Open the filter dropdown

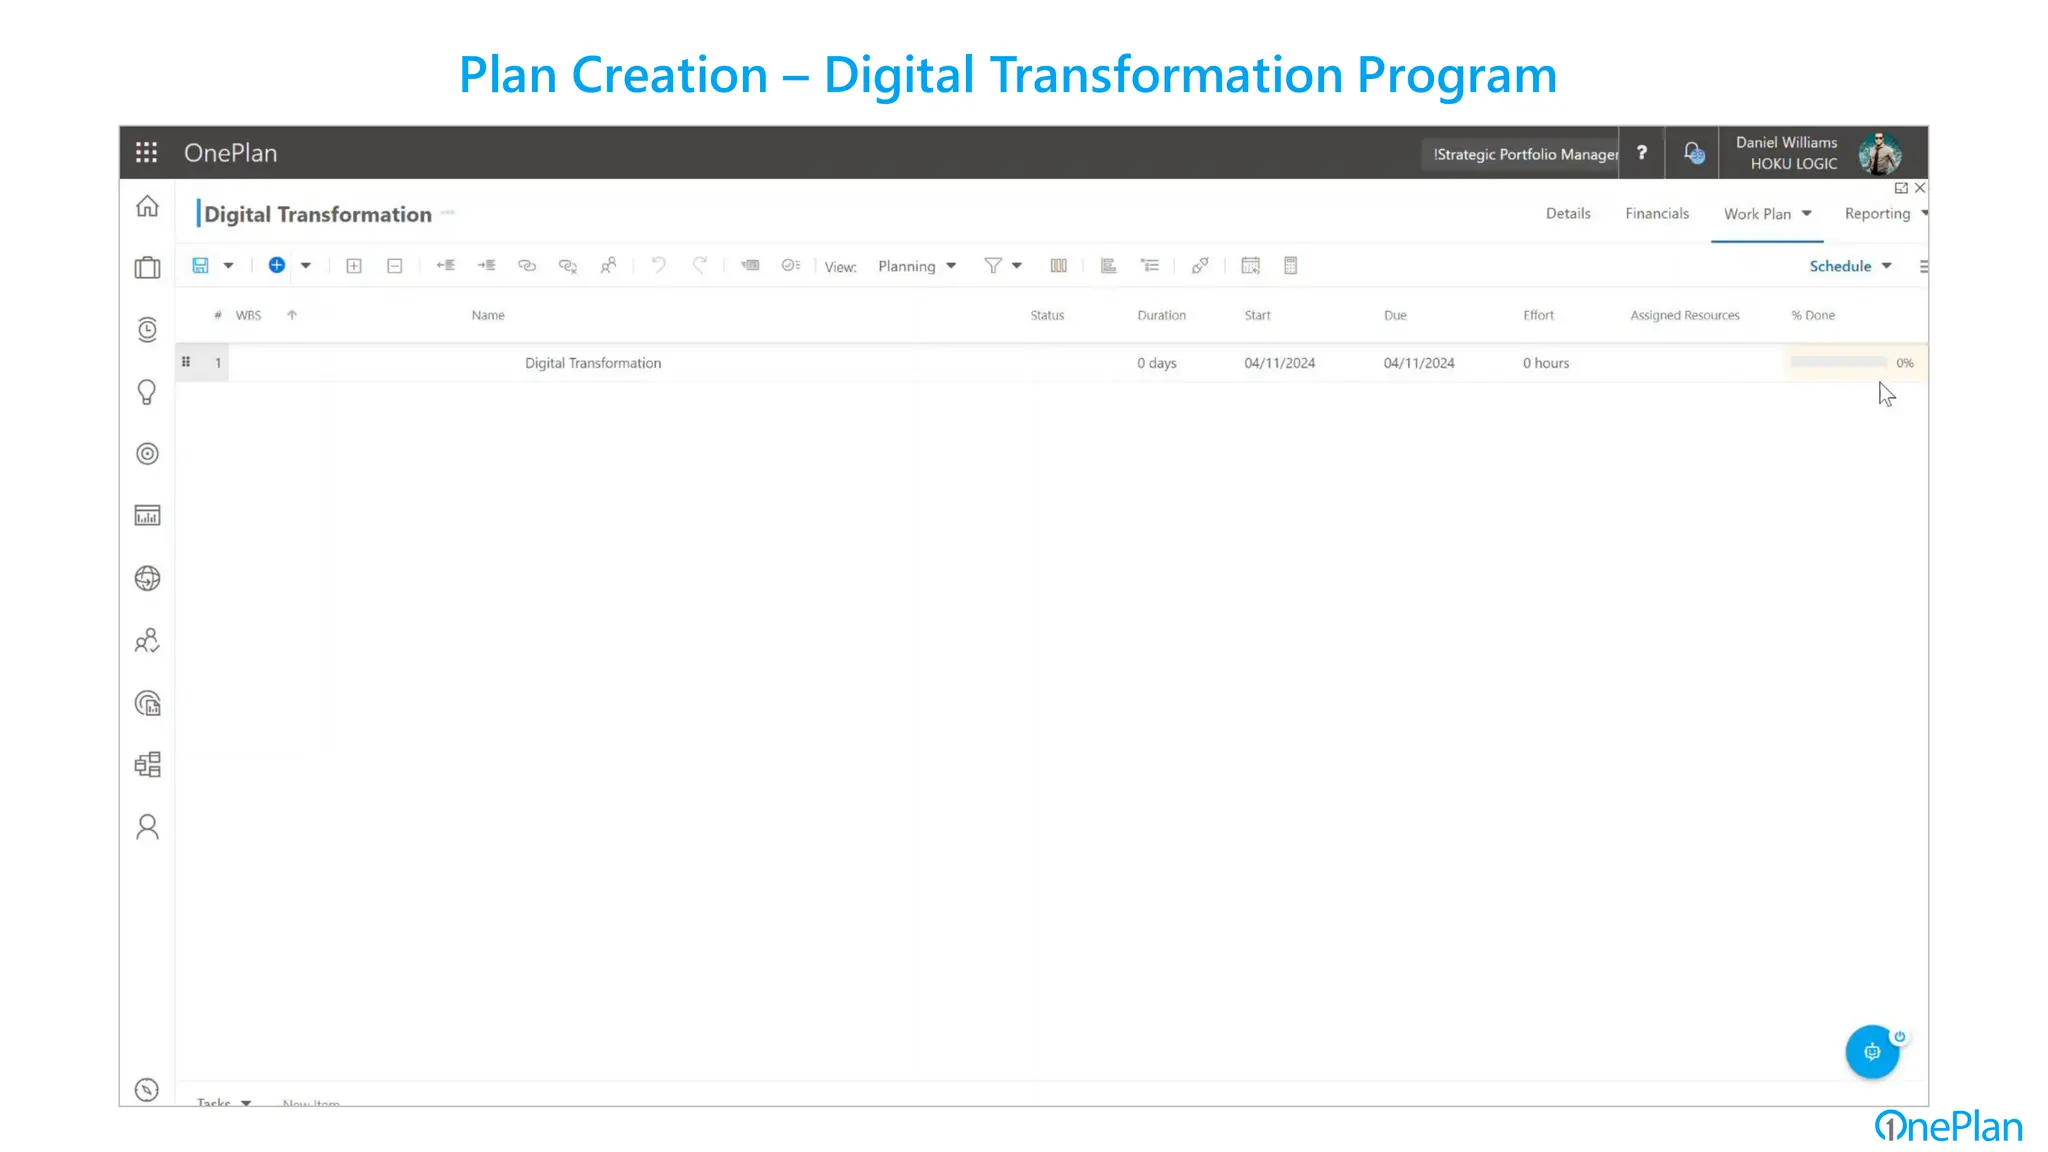click(x=1003, y=265)
